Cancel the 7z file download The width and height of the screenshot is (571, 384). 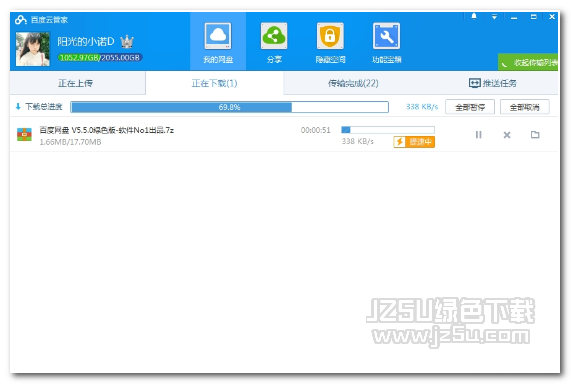click(507, 135)
